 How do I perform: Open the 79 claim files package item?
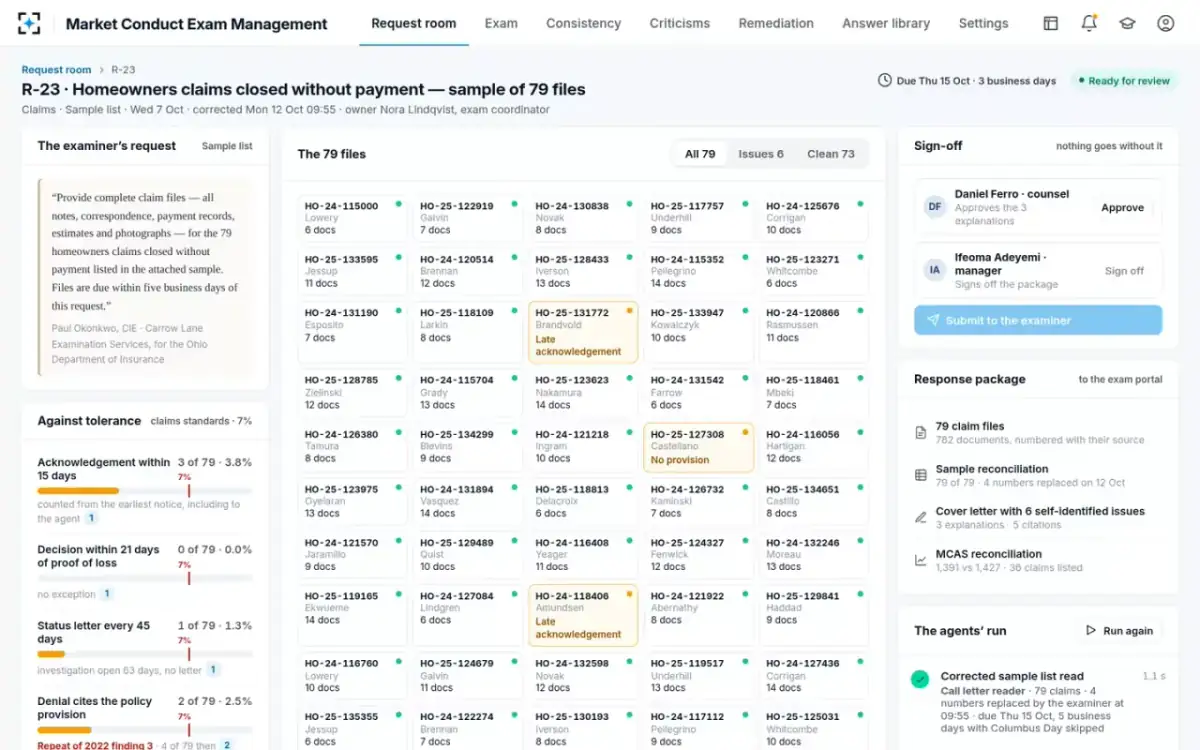tap(1038, 433)
